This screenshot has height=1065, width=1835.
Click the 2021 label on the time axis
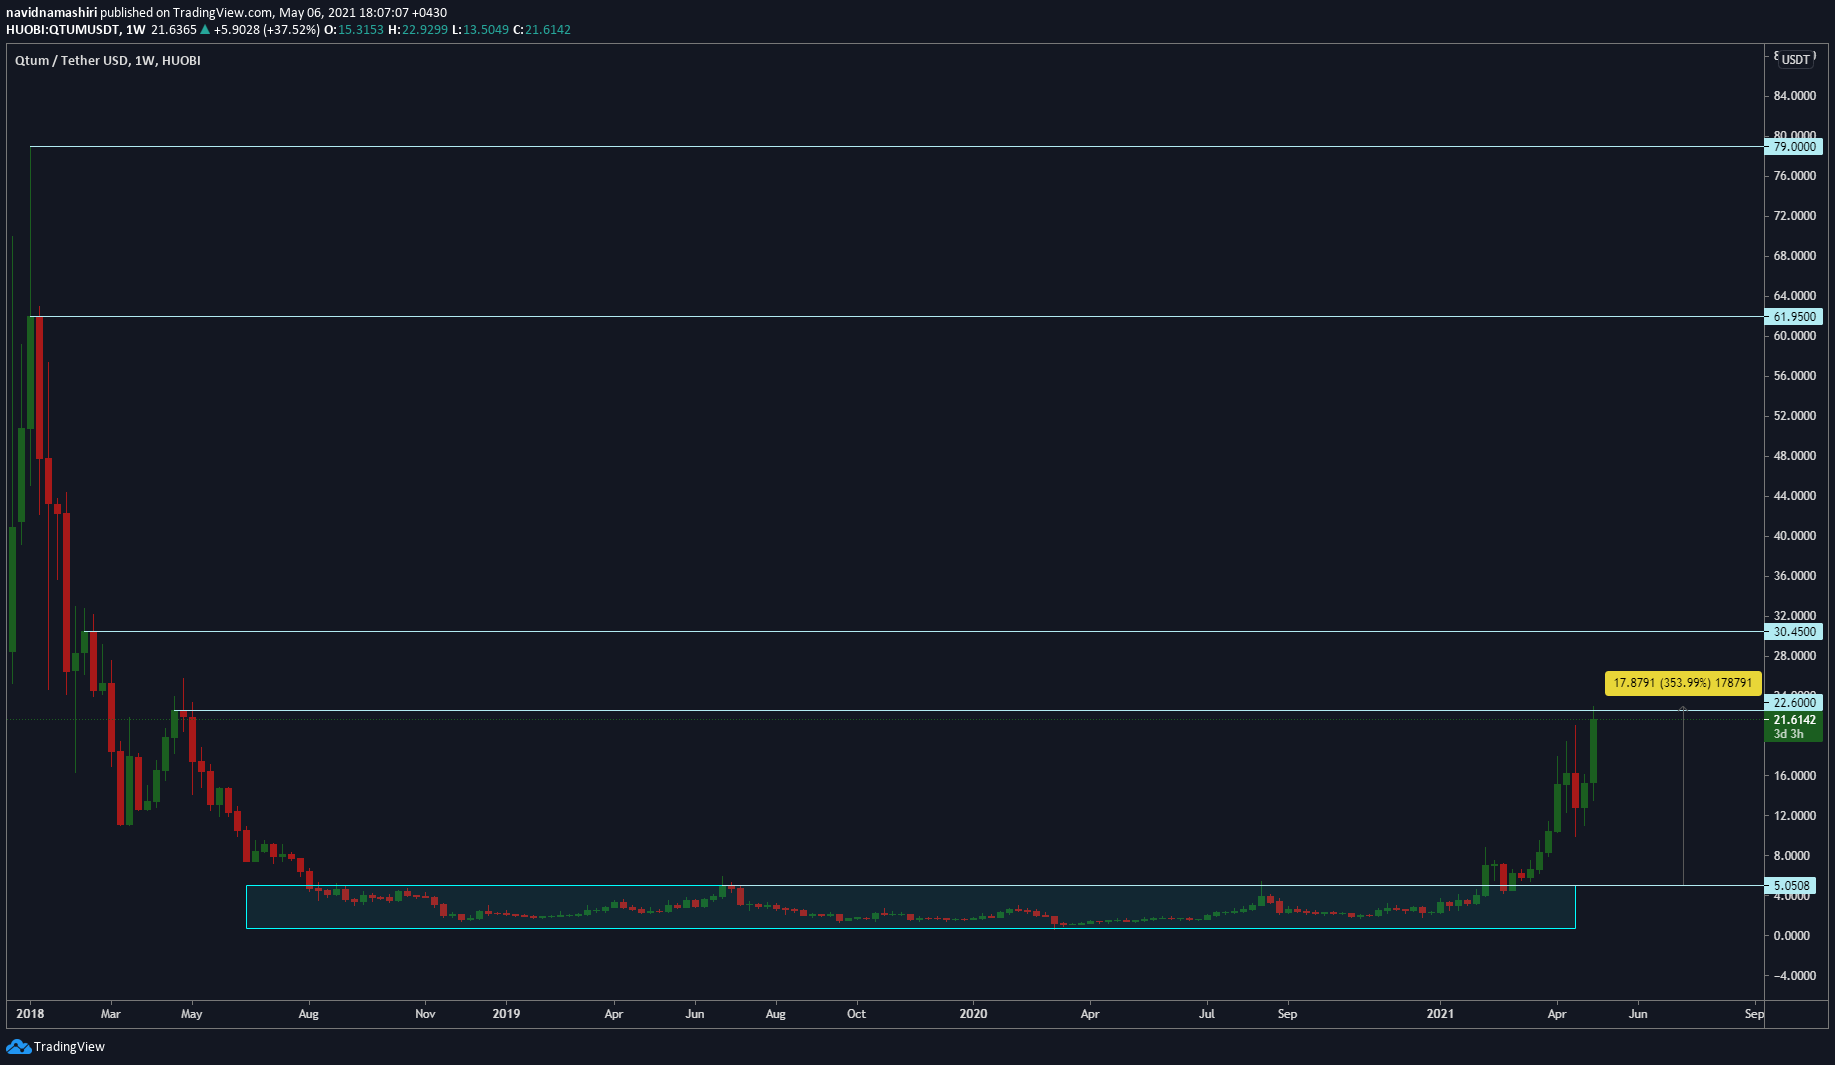1440,1013
